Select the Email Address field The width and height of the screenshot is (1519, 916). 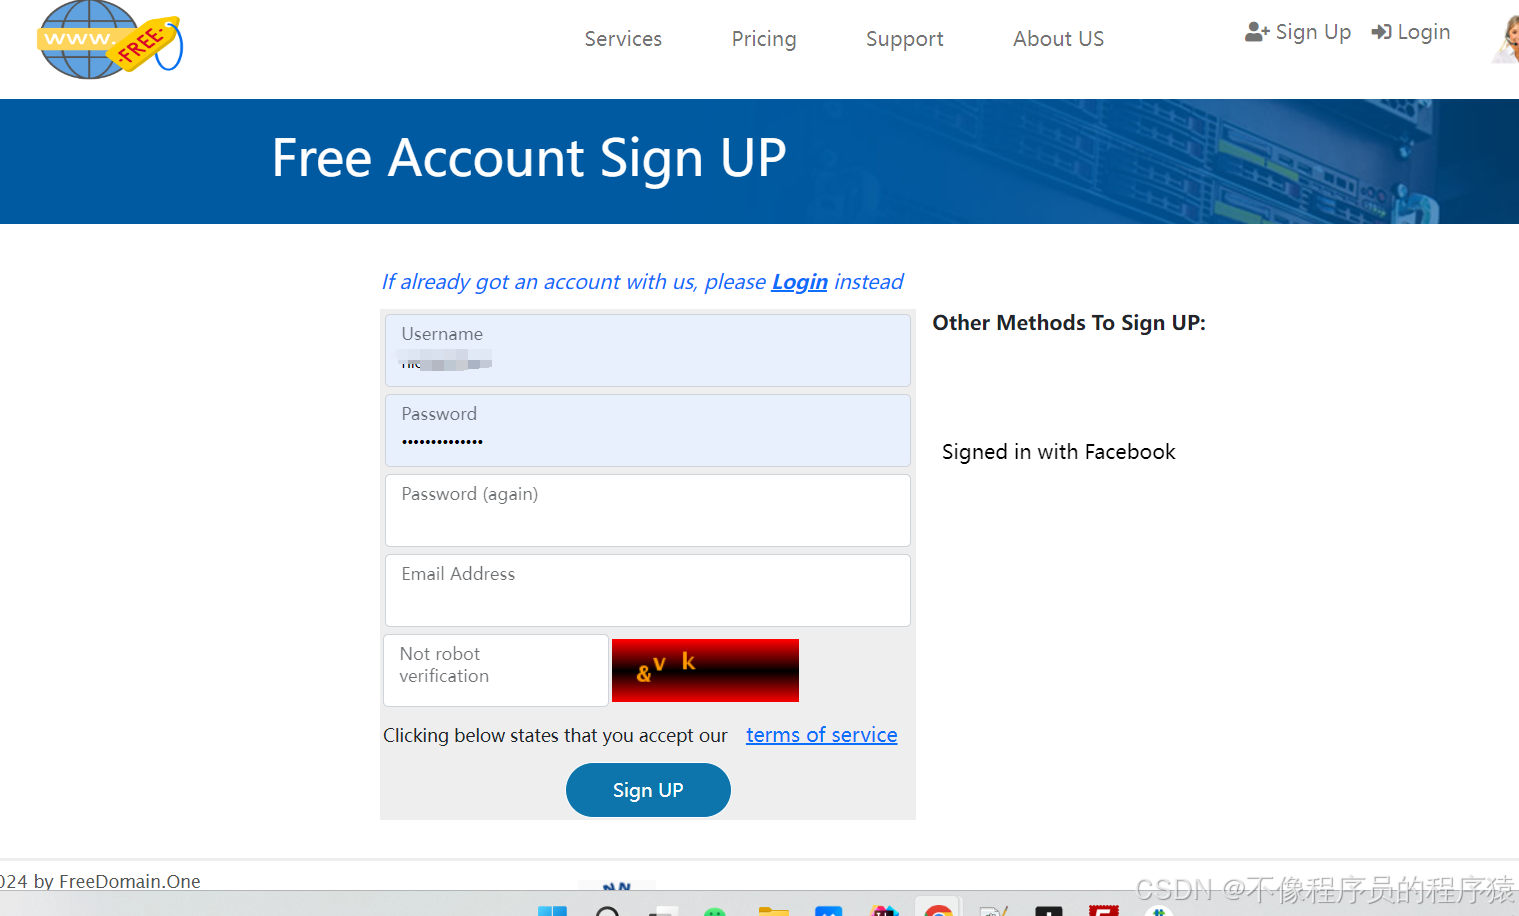pyautogui.click(x=648, y=590)
